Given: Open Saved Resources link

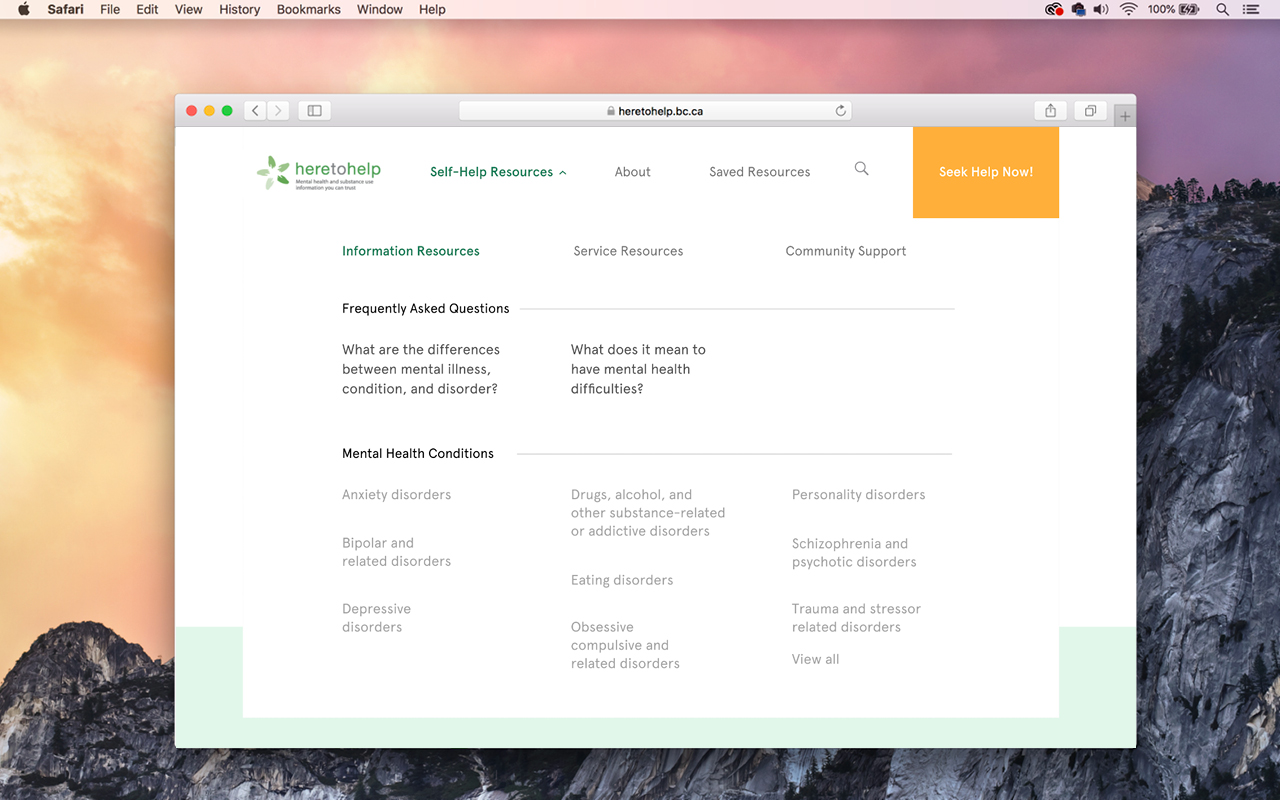Looking at the screenshot, I should tap(760, 172).
